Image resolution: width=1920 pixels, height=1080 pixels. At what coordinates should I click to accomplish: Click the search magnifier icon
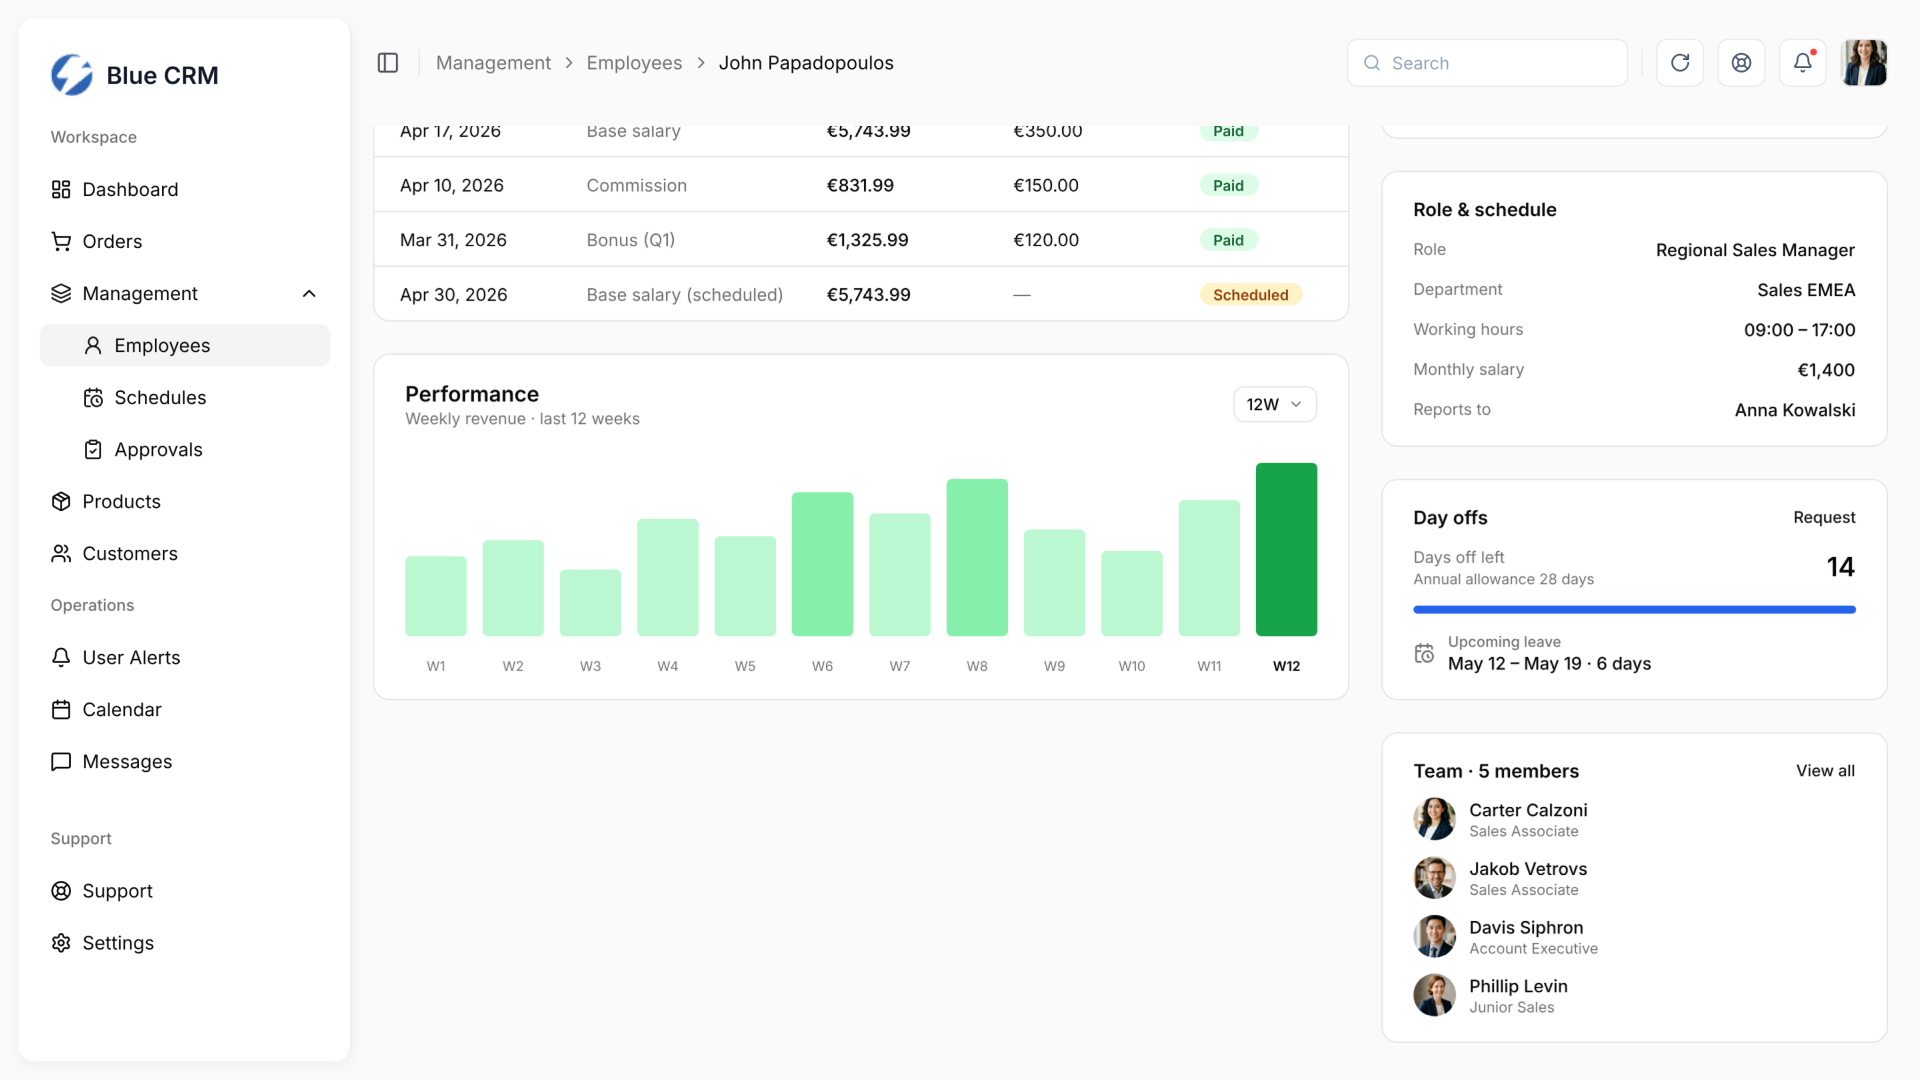[x=1372, y=63]
